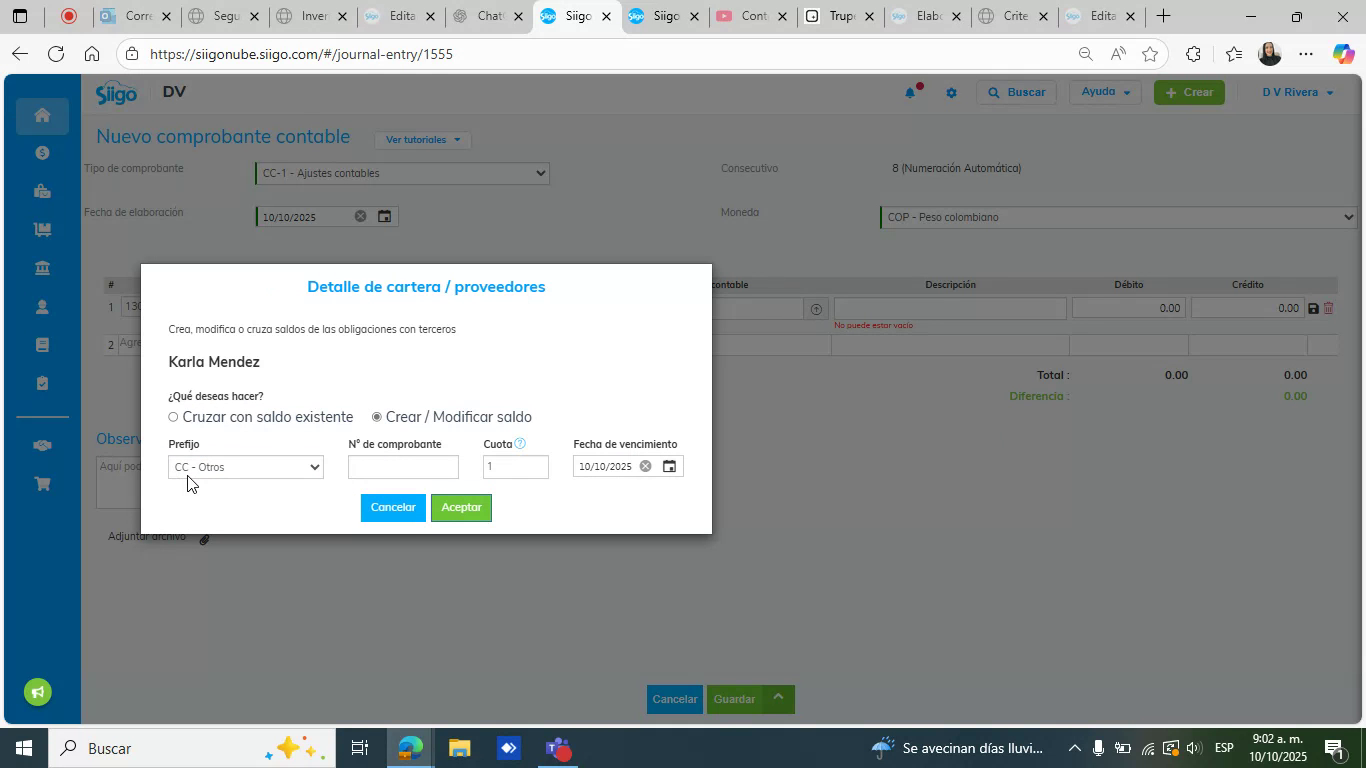Open Task View on the taskbar
Viewport: 1366px width, 768px height.
coord(360,748)
